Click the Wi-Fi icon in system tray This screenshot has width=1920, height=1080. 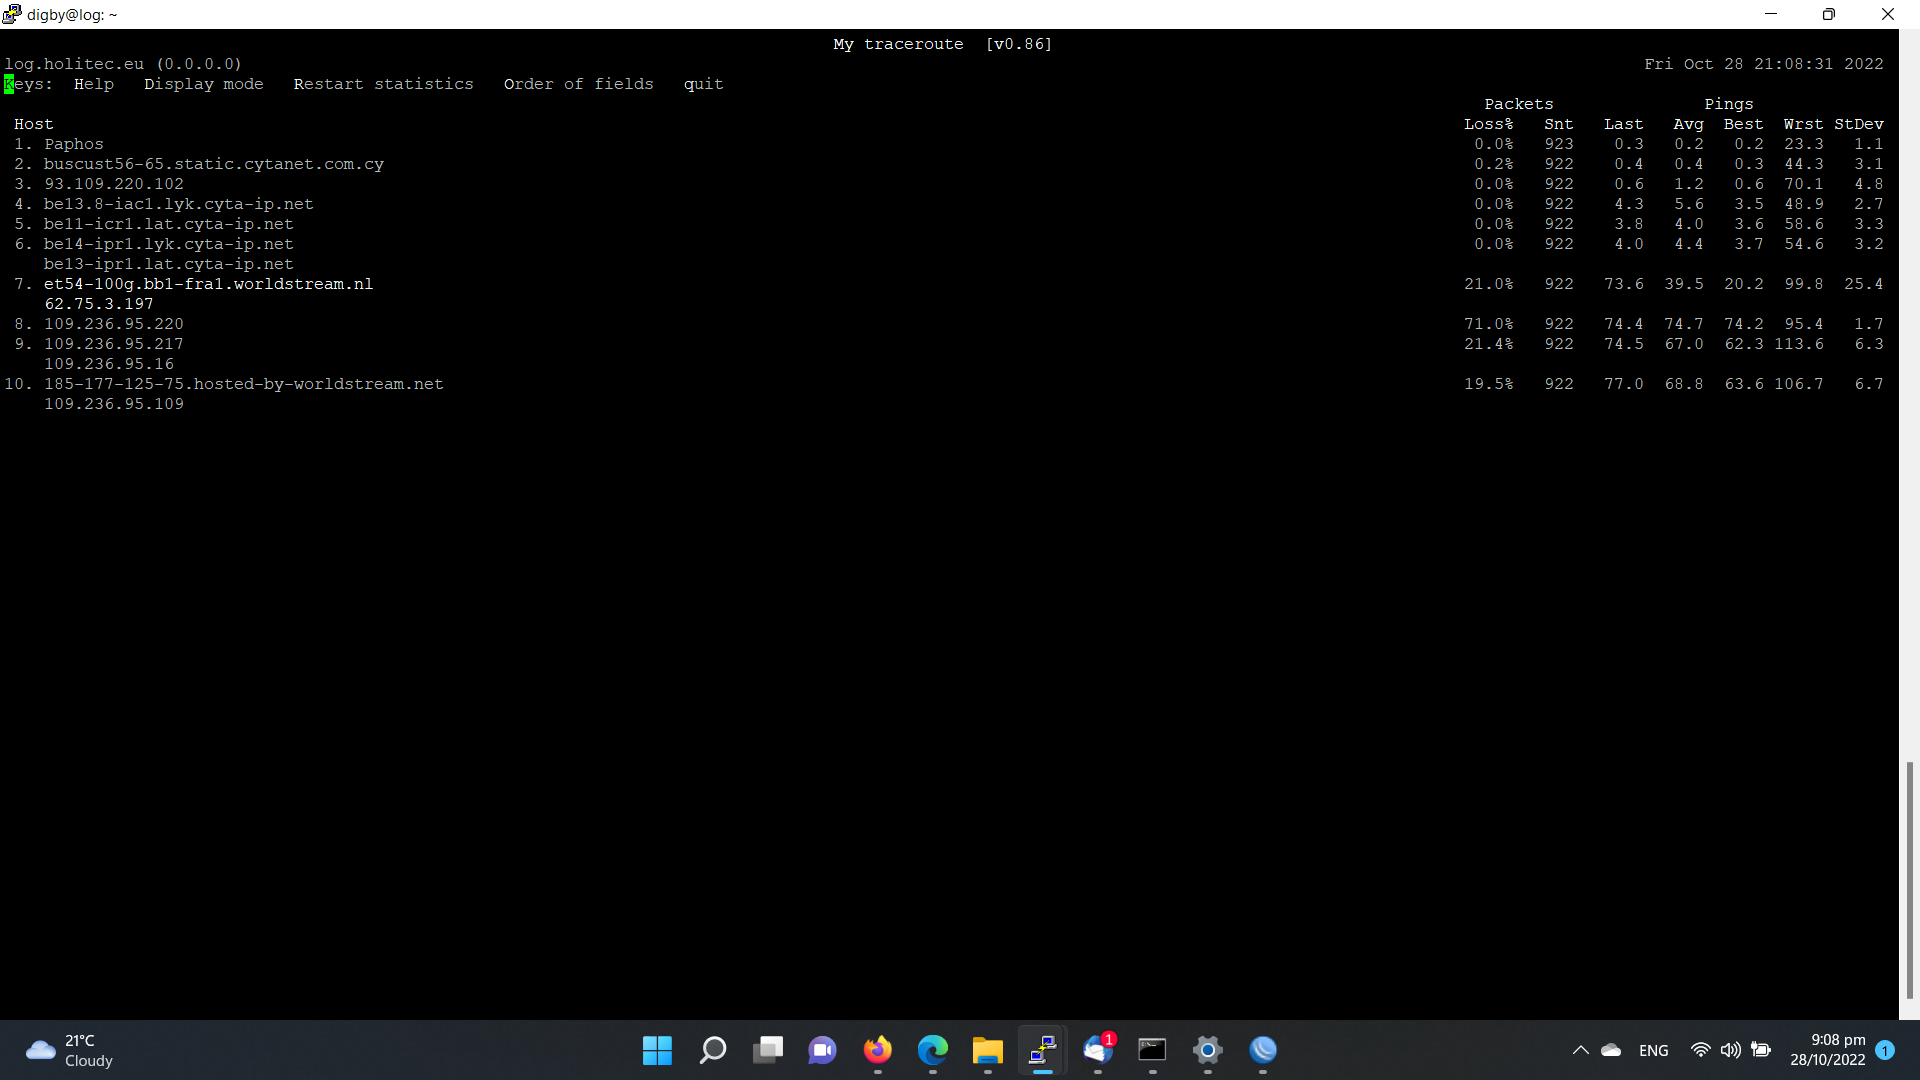pyautogui.click(x=1700, y=1050)
